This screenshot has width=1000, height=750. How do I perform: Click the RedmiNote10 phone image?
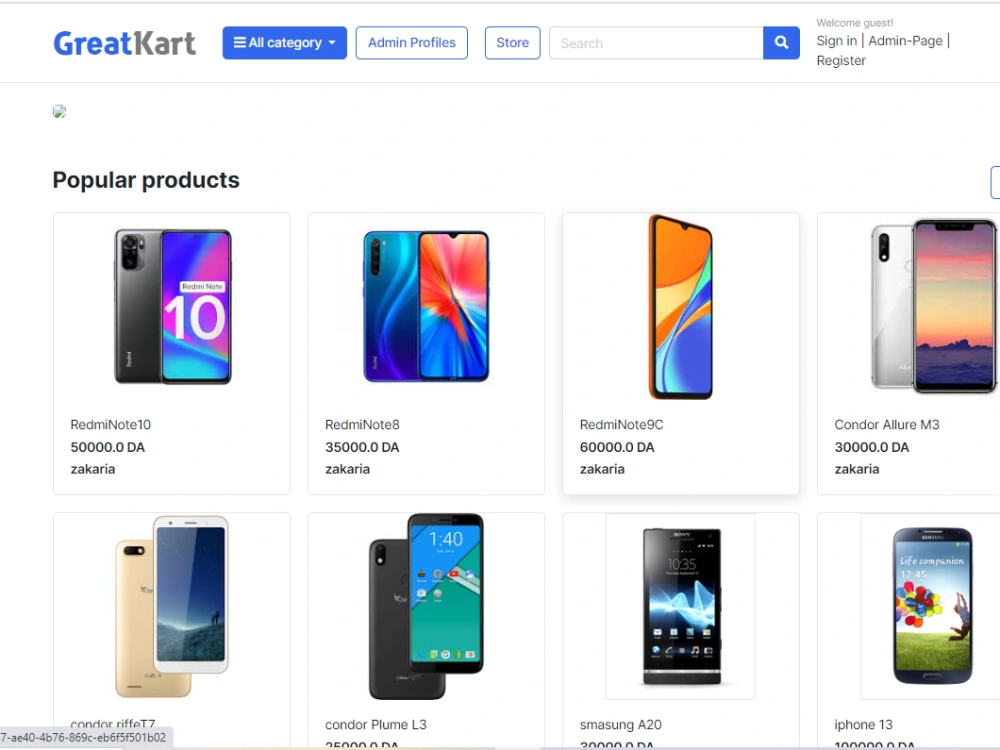[x=171, y=305]
